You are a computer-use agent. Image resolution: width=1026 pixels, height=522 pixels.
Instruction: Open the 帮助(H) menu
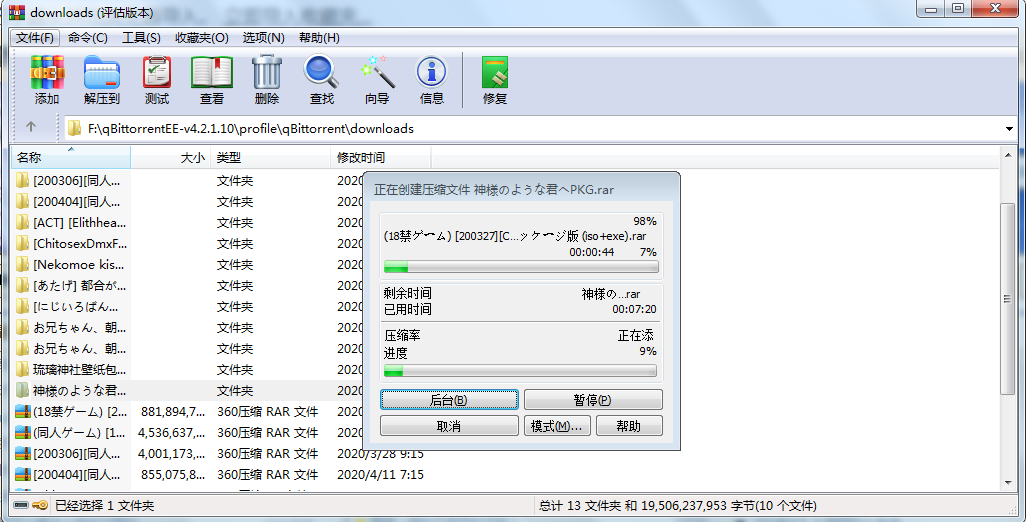coord(319,38)
